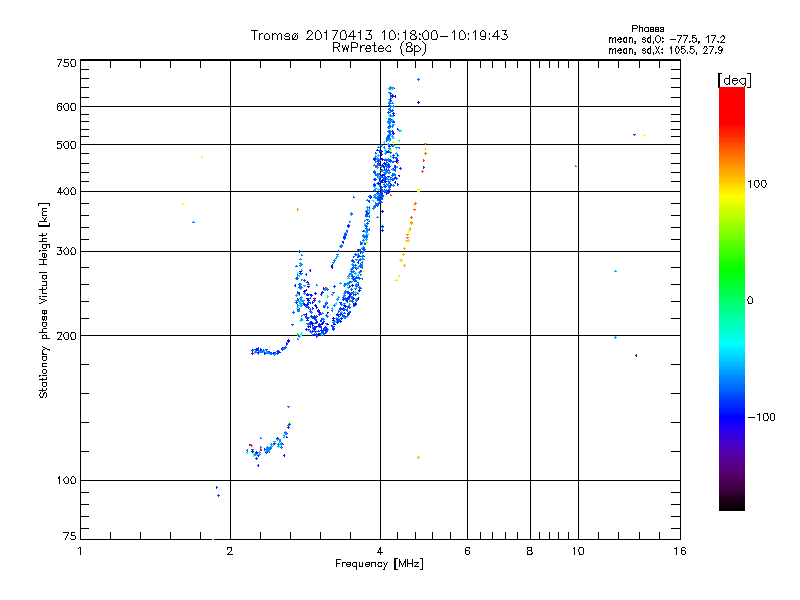Click the 1 MHz frequency tick label
Viewport: 800px width, 600px height.
(x=80, y=551)
